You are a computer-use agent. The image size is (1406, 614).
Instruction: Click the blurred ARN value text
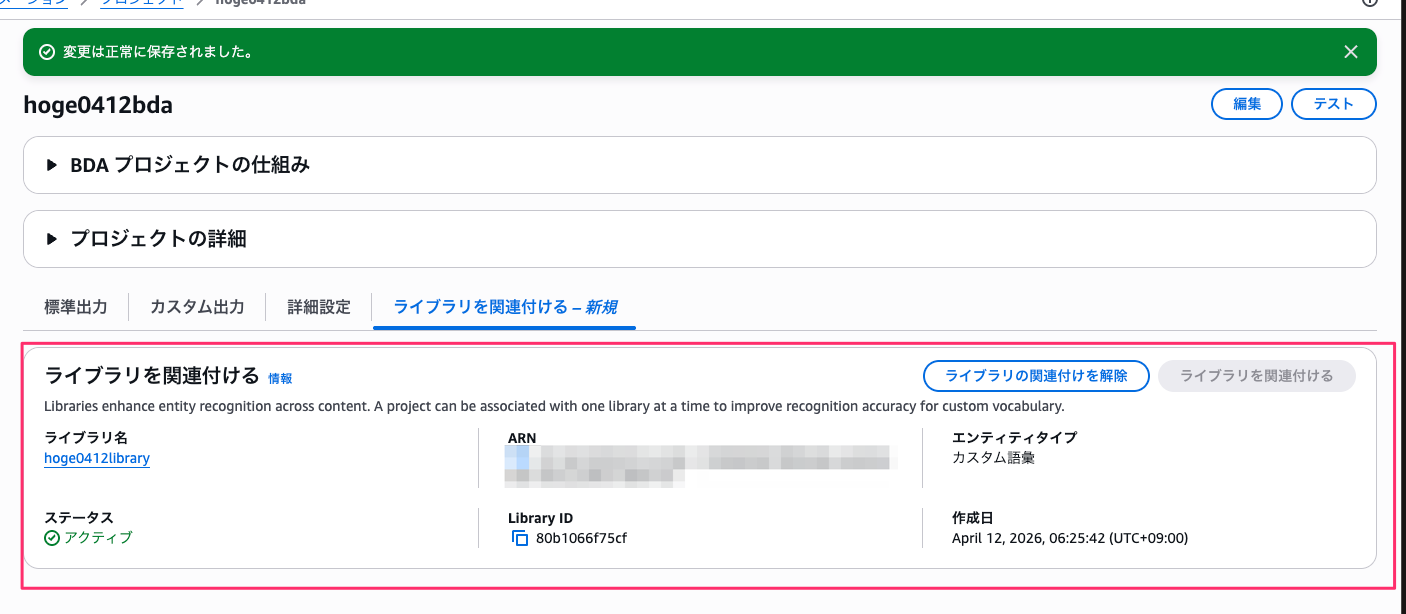coord(698,466)
